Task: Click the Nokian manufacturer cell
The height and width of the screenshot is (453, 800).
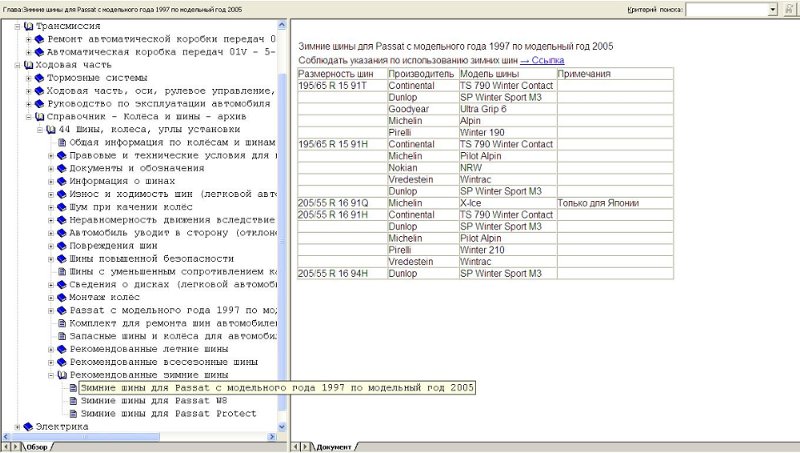Action: (423, 168)
